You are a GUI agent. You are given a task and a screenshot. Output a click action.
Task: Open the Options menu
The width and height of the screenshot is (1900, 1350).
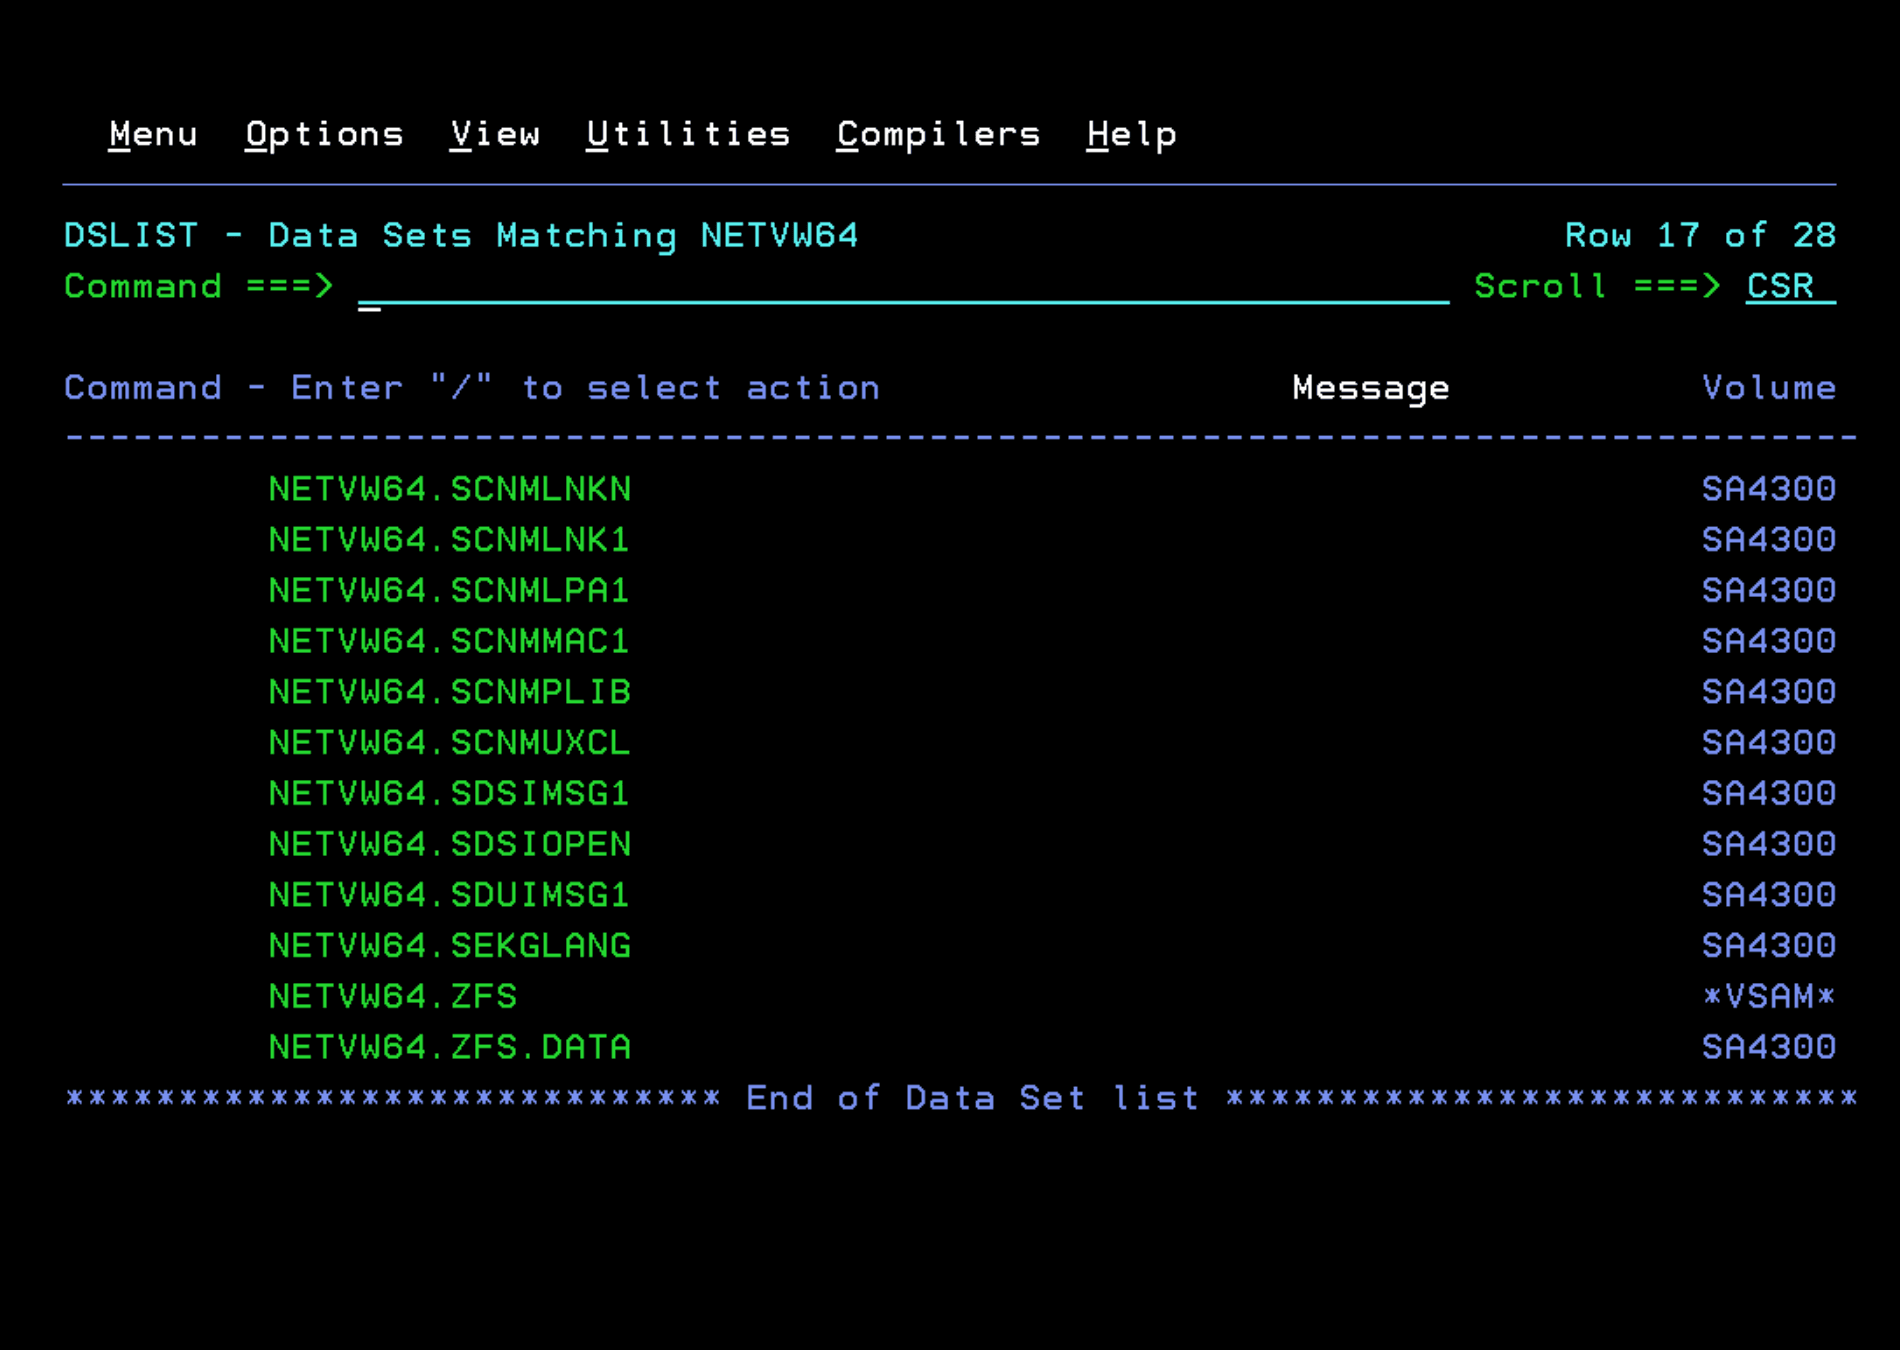click(324, 134)
